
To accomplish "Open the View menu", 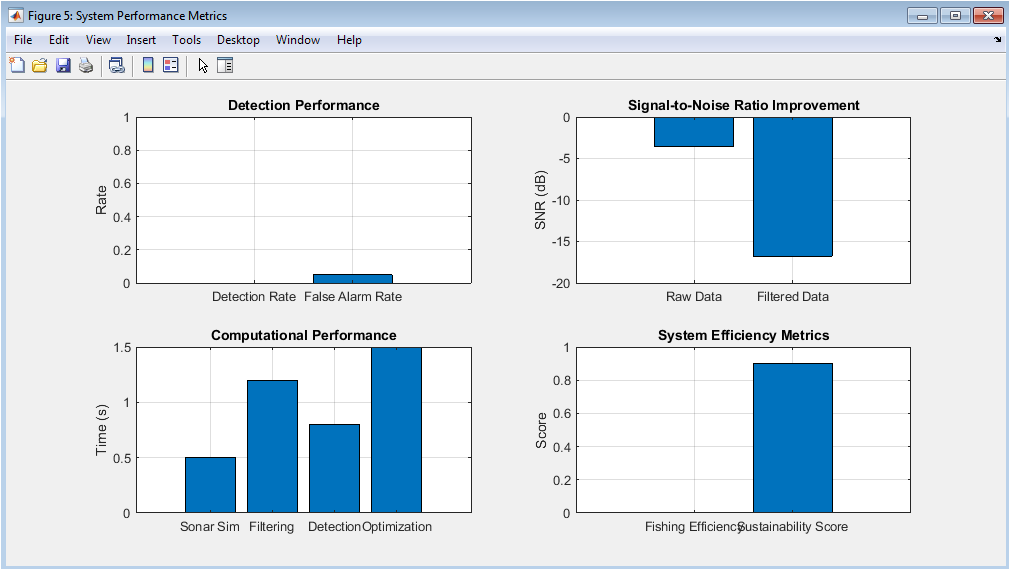I will point(98,40).
